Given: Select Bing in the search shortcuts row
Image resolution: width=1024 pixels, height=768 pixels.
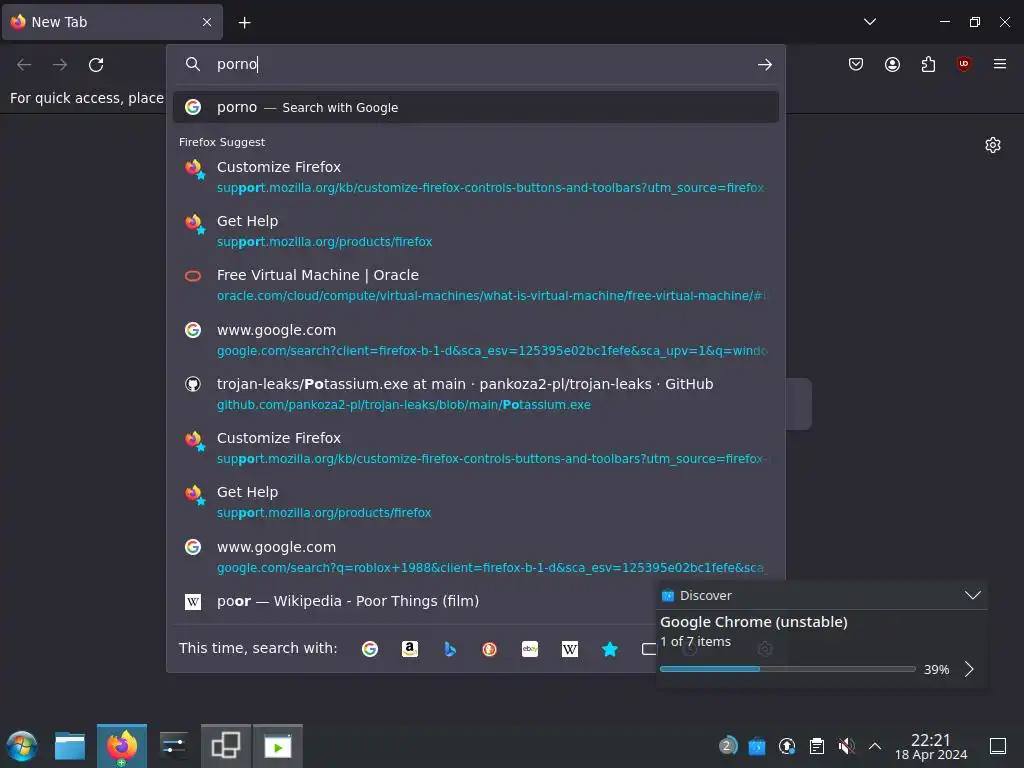Looking at the screenshot, I should point(449,648).
